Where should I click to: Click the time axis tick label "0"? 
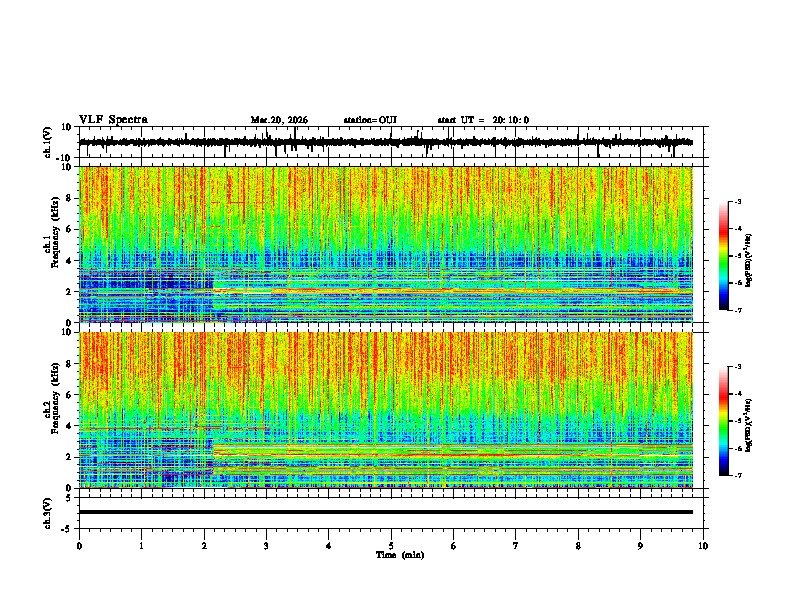(79, 546)
